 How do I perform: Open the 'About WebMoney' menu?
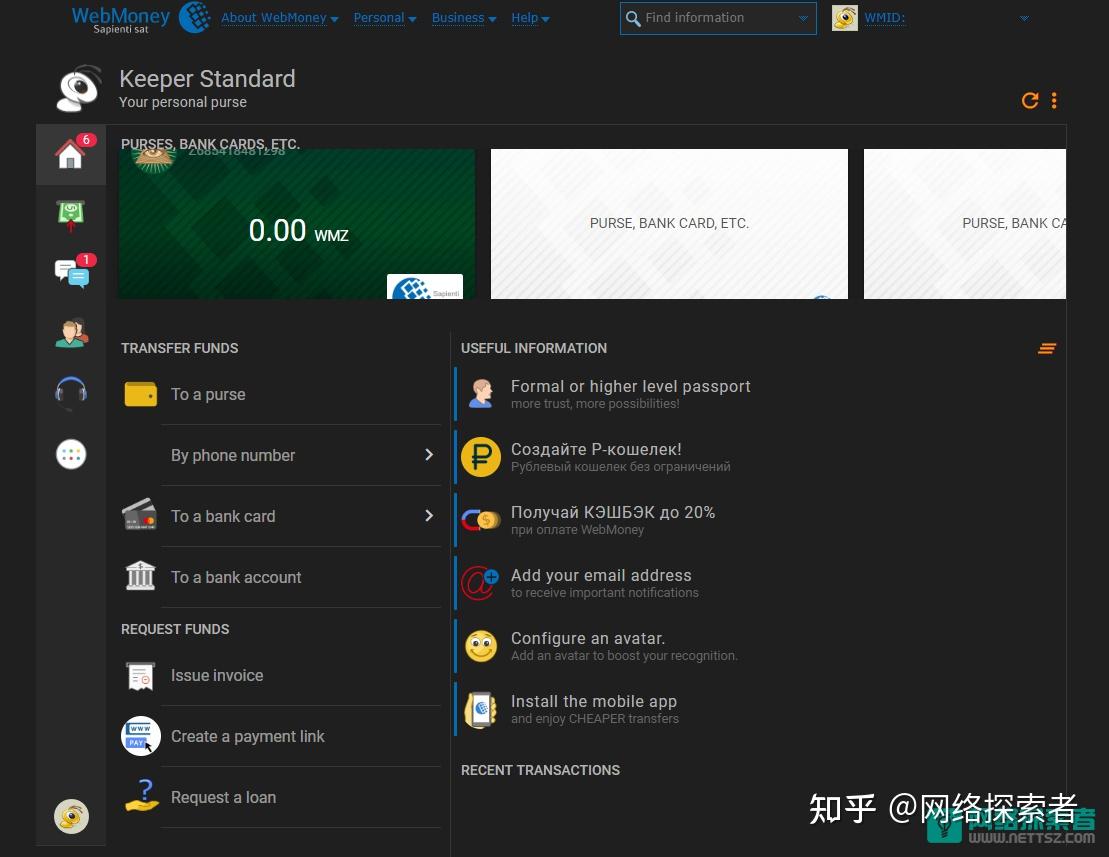click(x=274, y=17)
